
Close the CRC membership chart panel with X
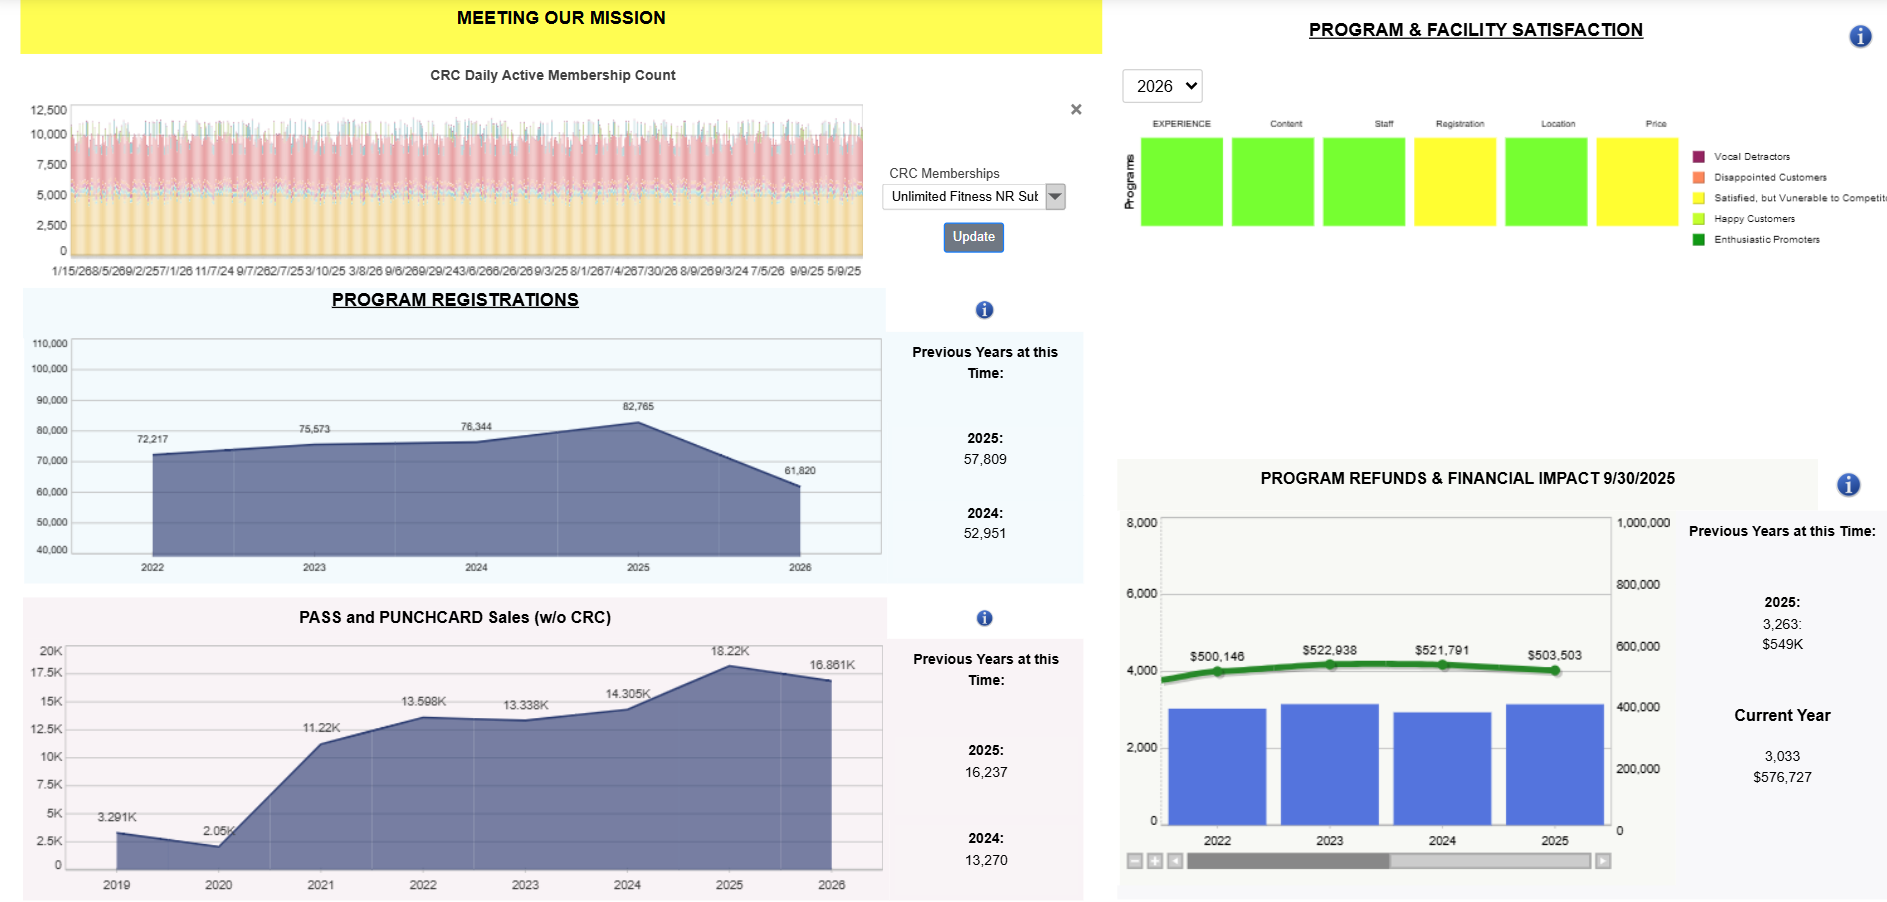(x=1076, y=109)
